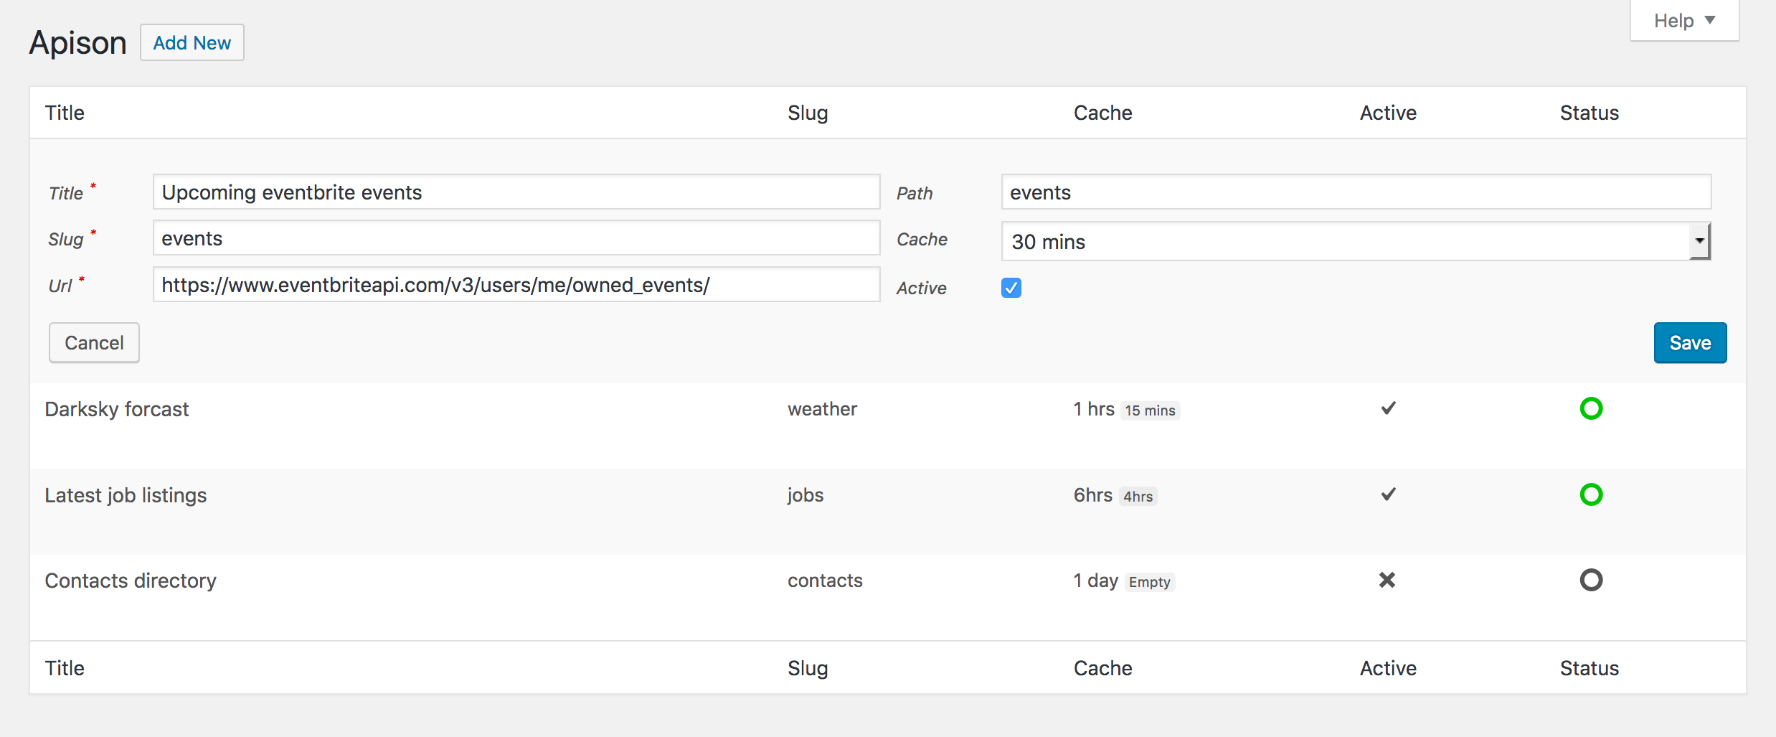Viewport: 1776px width, 737px height.
Task: Click green status circle for Latest job listings
Action: tap(1590, 494)
